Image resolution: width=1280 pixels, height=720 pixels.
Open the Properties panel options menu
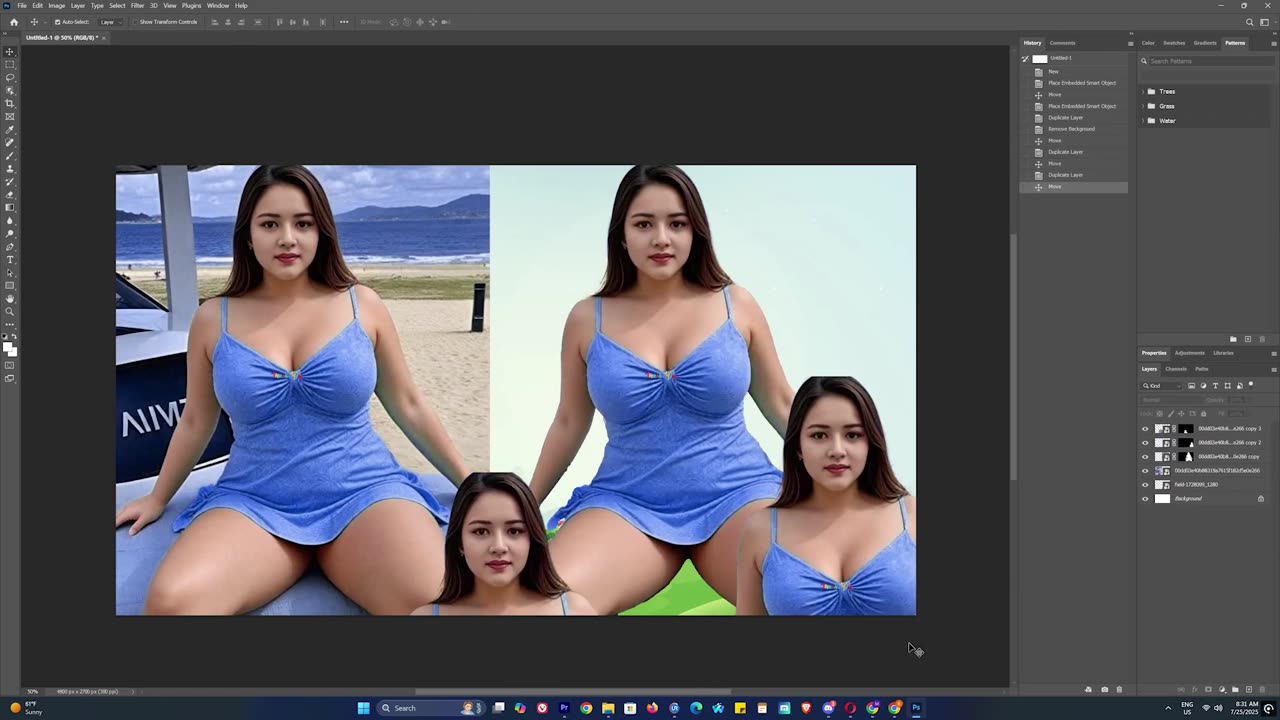(1273, 353)
